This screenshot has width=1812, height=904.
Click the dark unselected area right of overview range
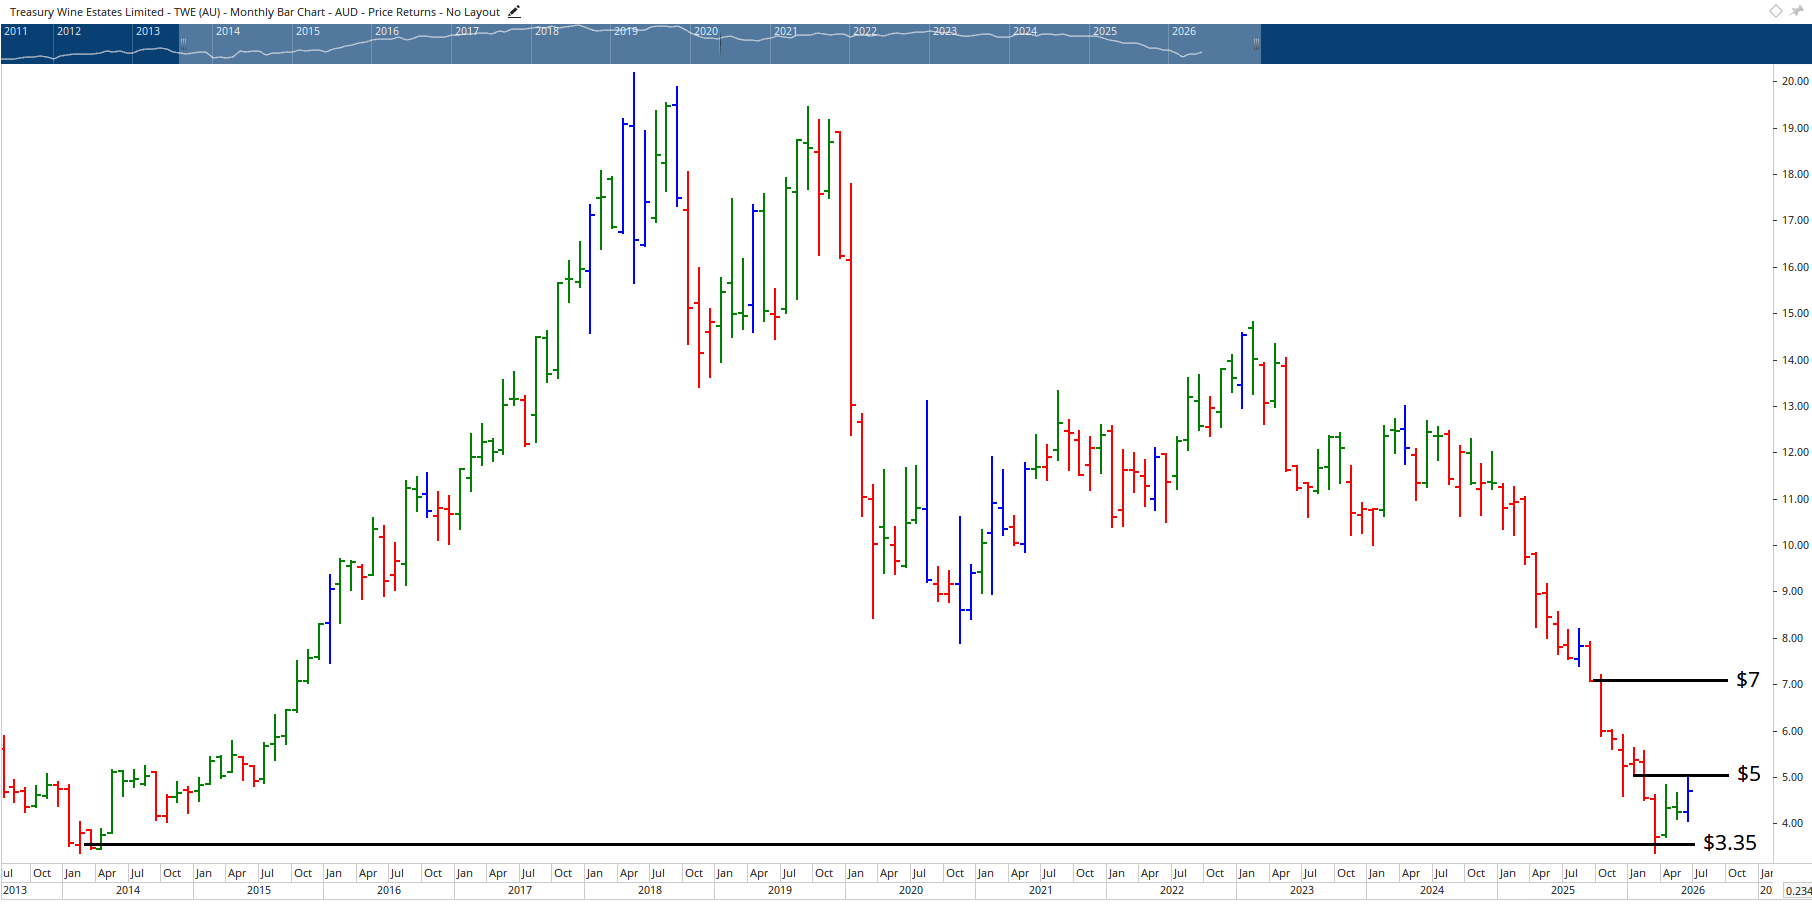tap(1536, 44)
